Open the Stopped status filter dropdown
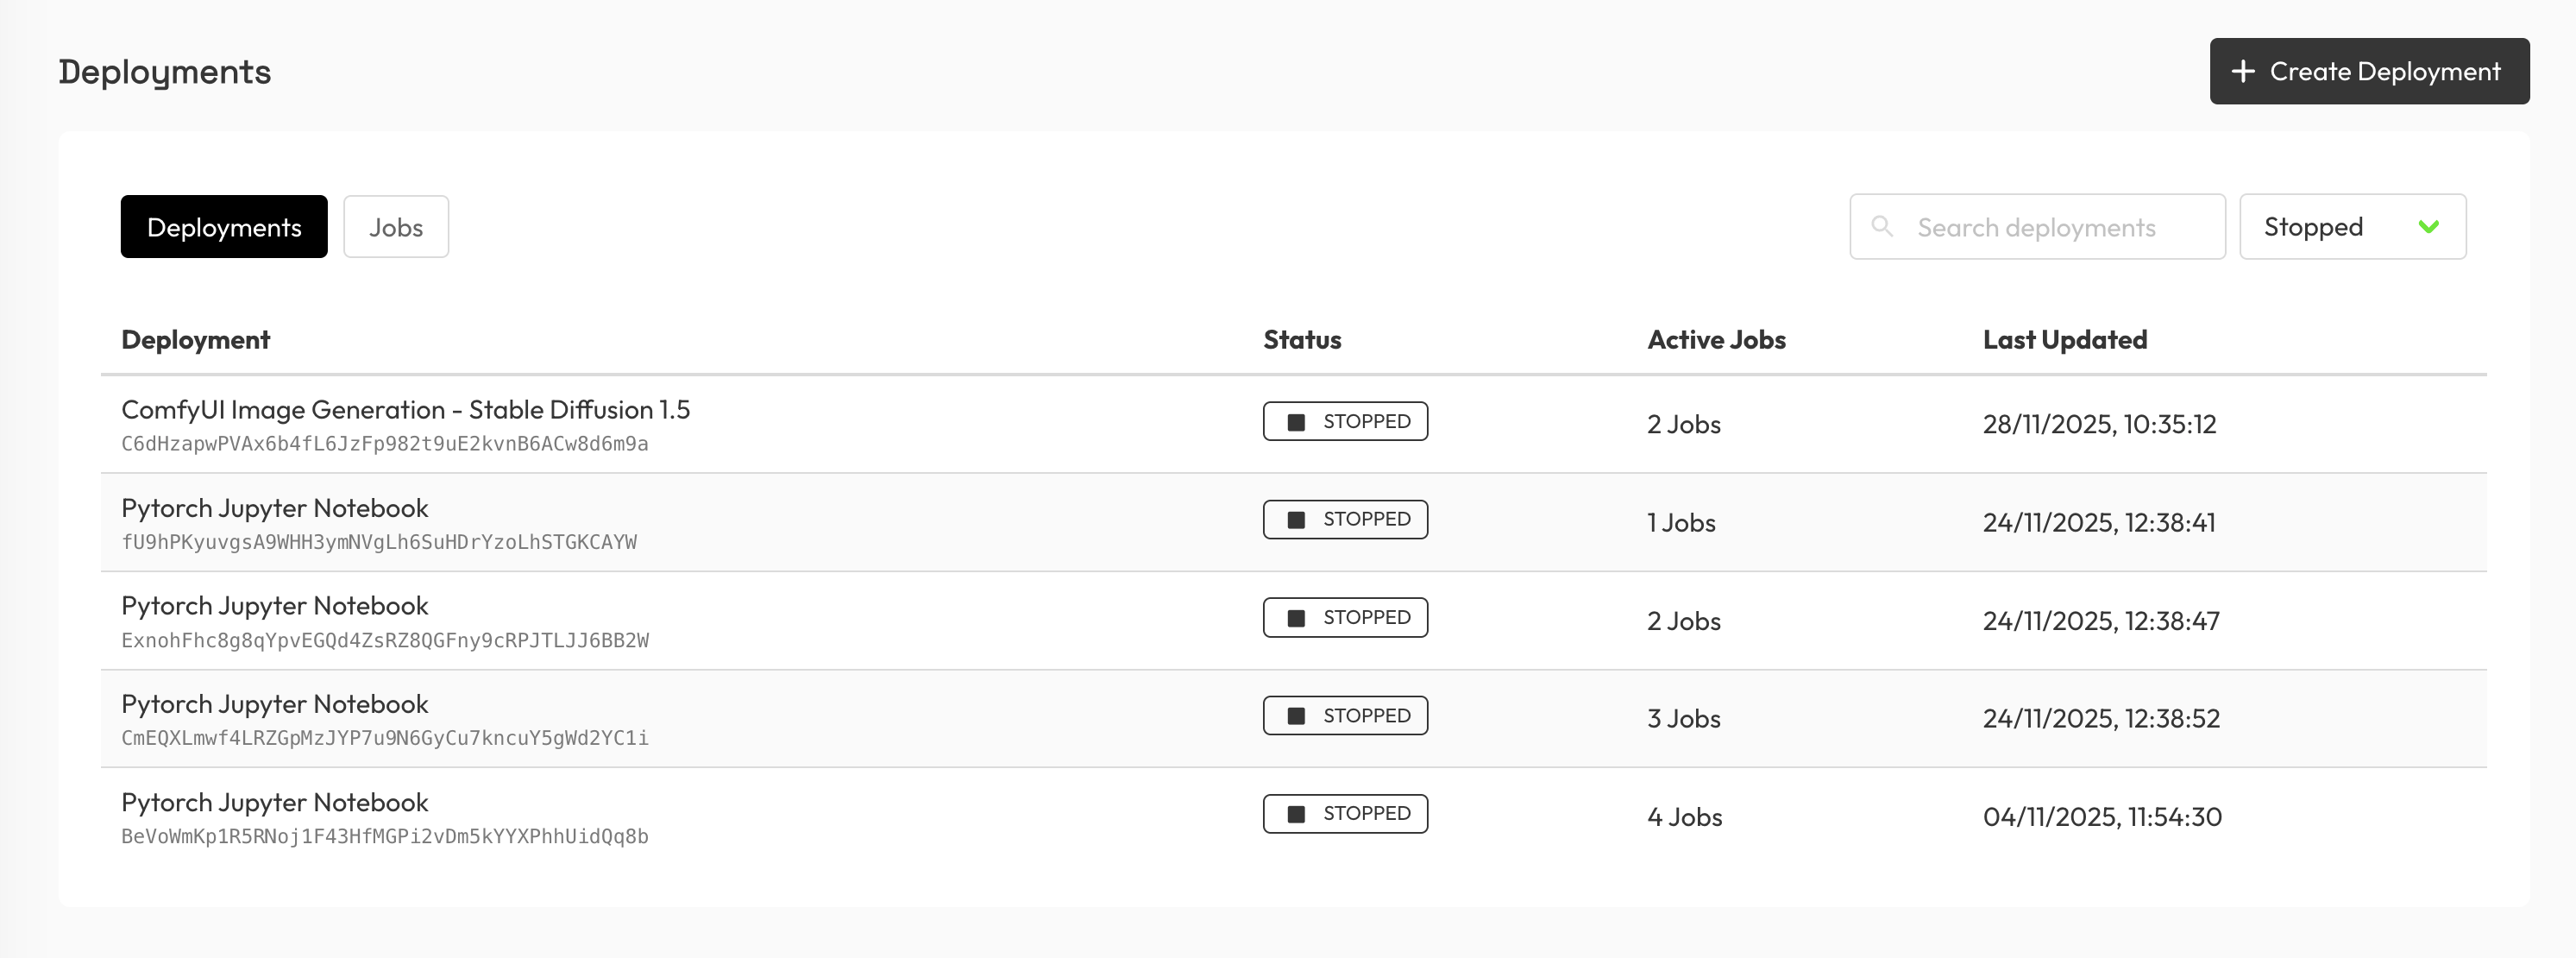The image size is (2576, 958). click(2352, 227)
